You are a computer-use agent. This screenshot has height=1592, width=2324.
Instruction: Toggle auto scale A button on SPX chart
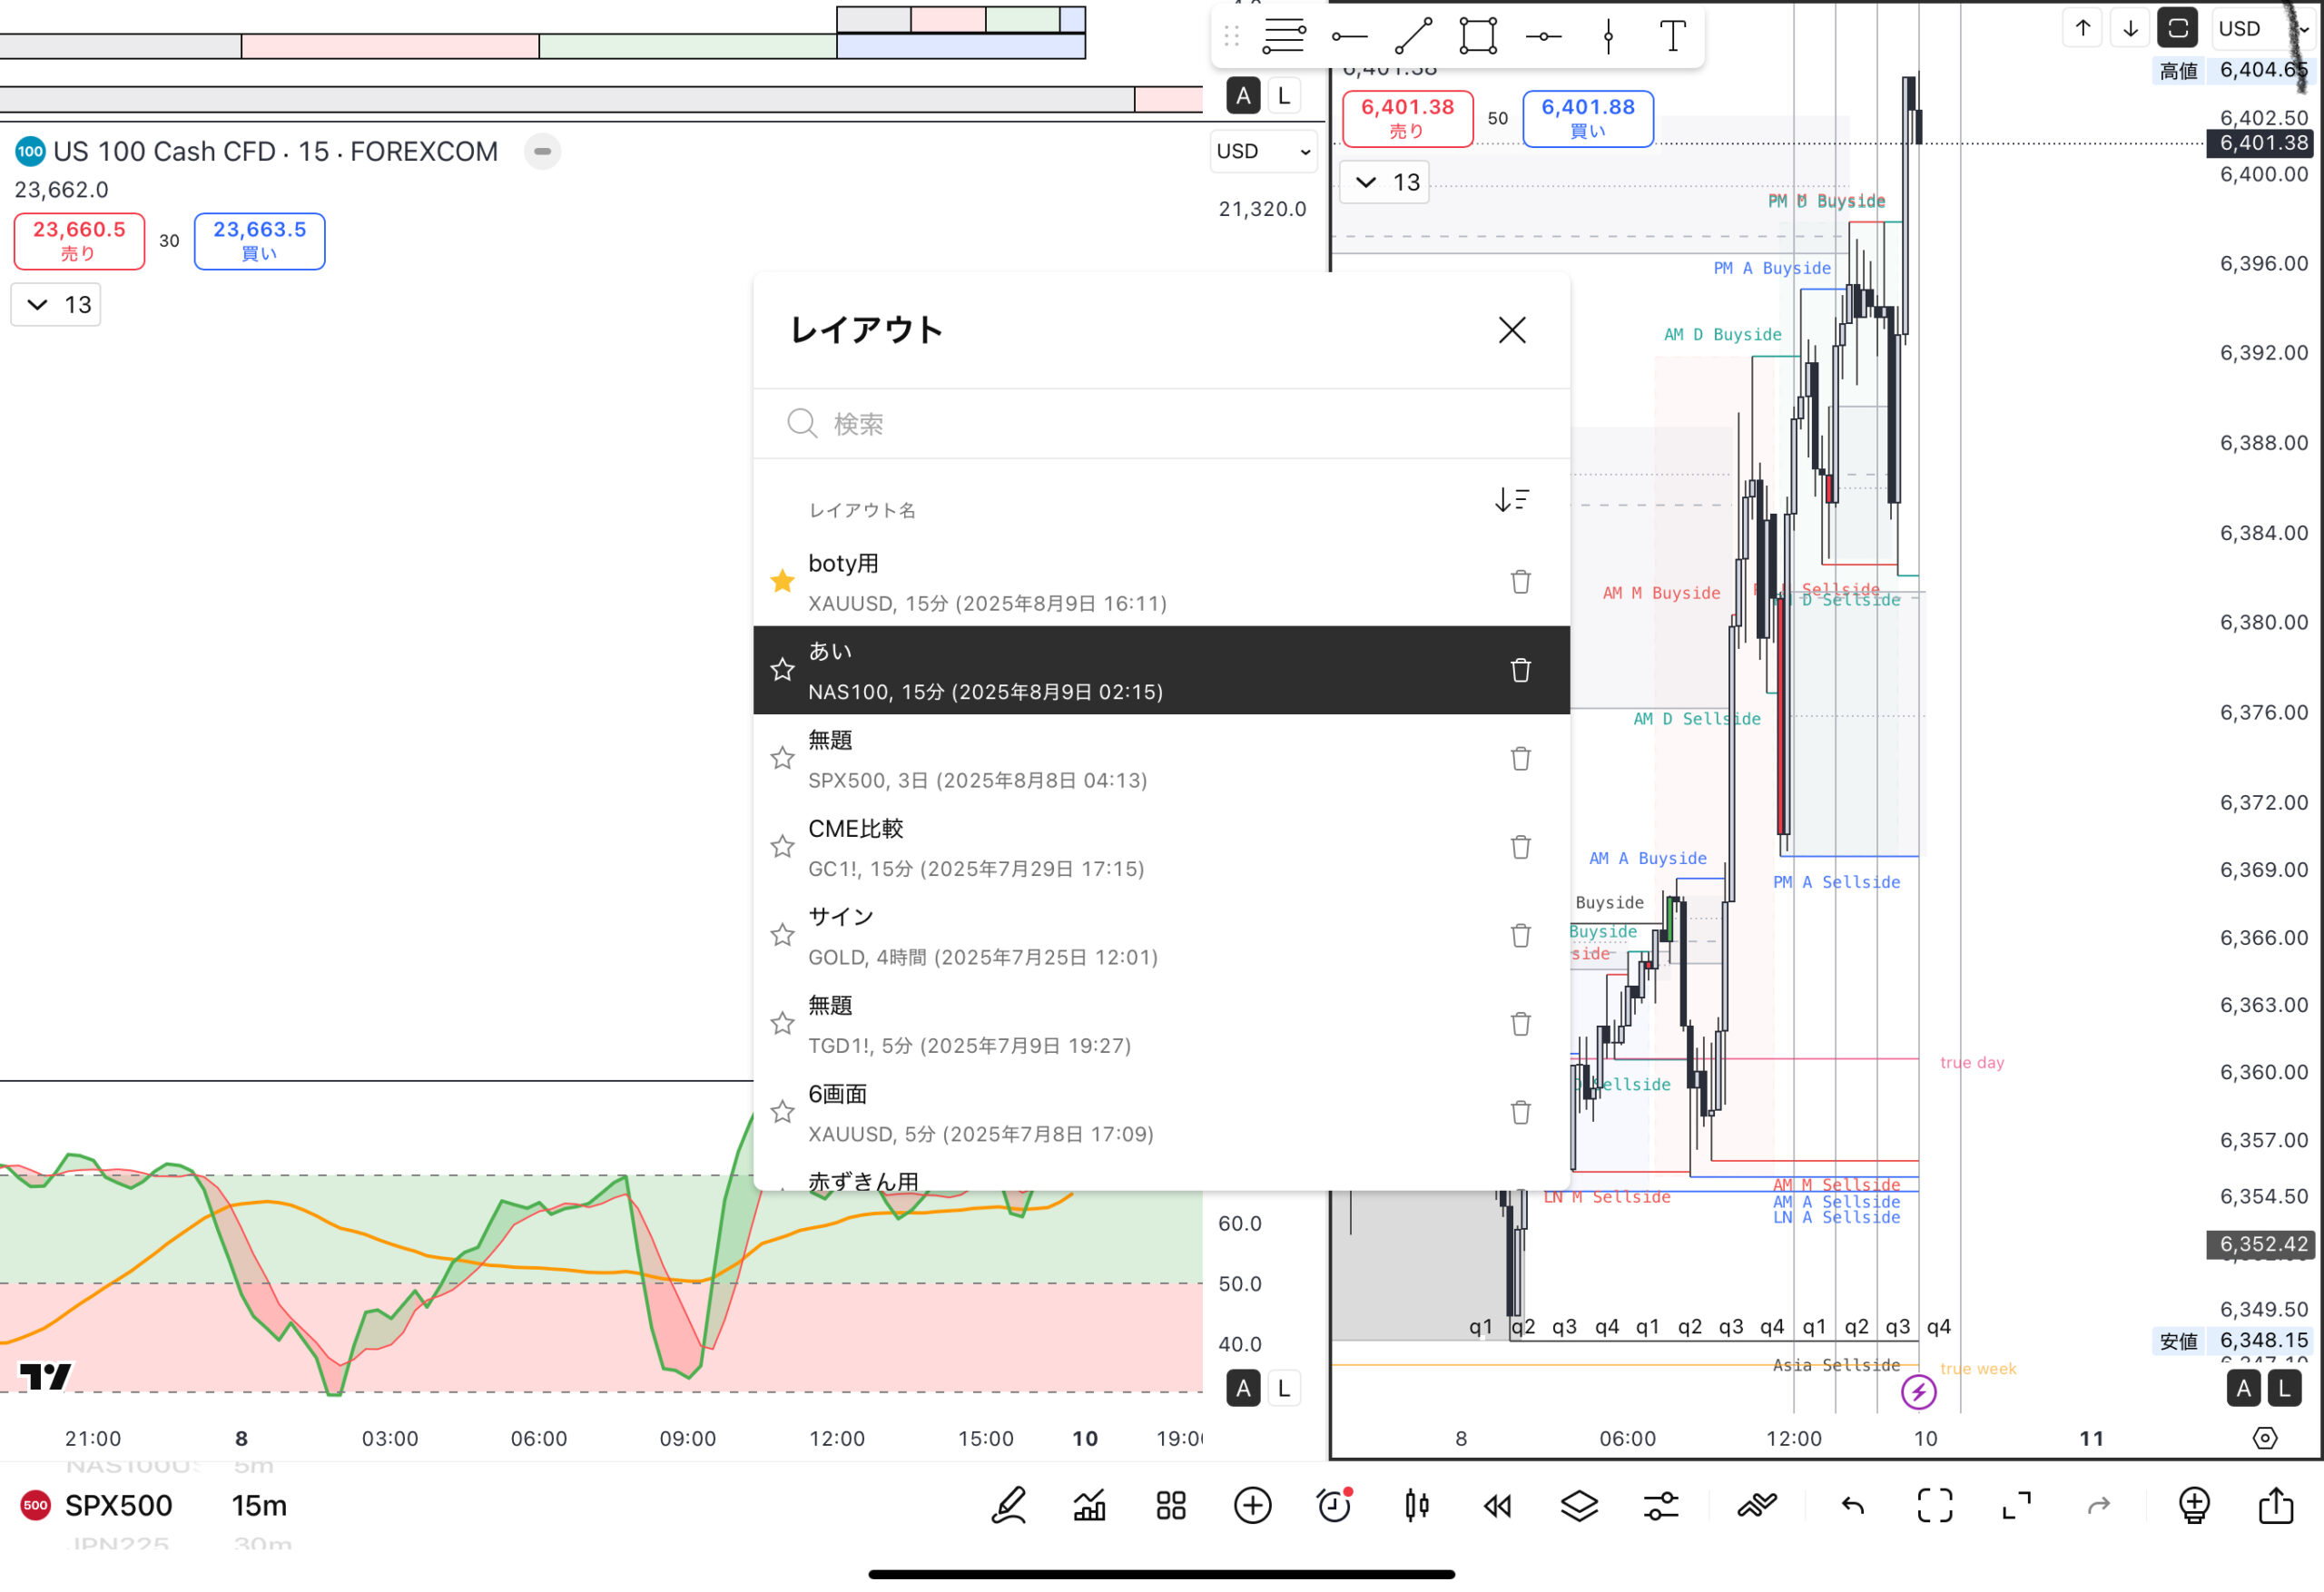coord(2243,1388)
